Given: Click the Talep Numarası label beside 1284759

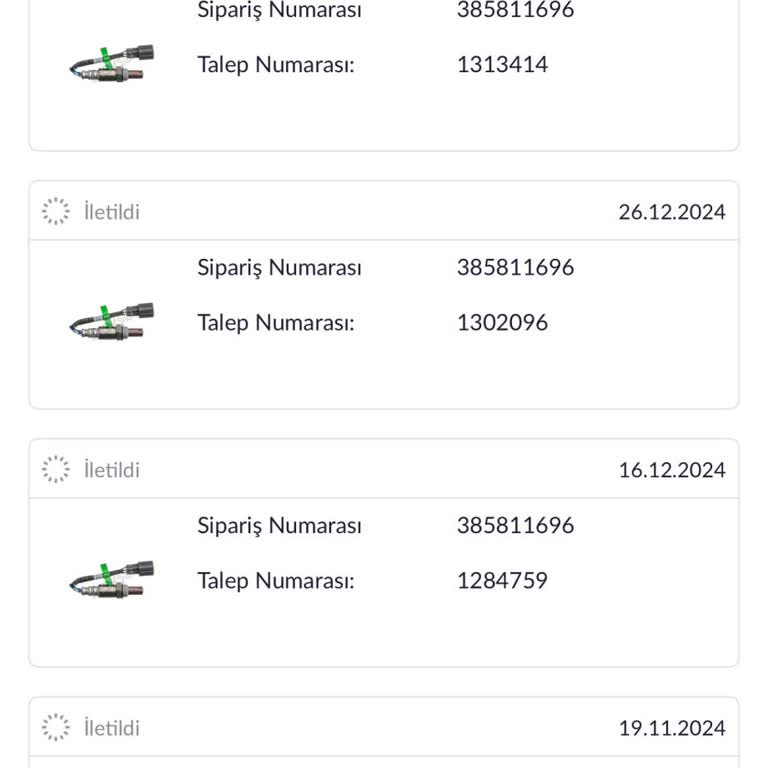Looking at the screenshot, I should tap(276, 581).
